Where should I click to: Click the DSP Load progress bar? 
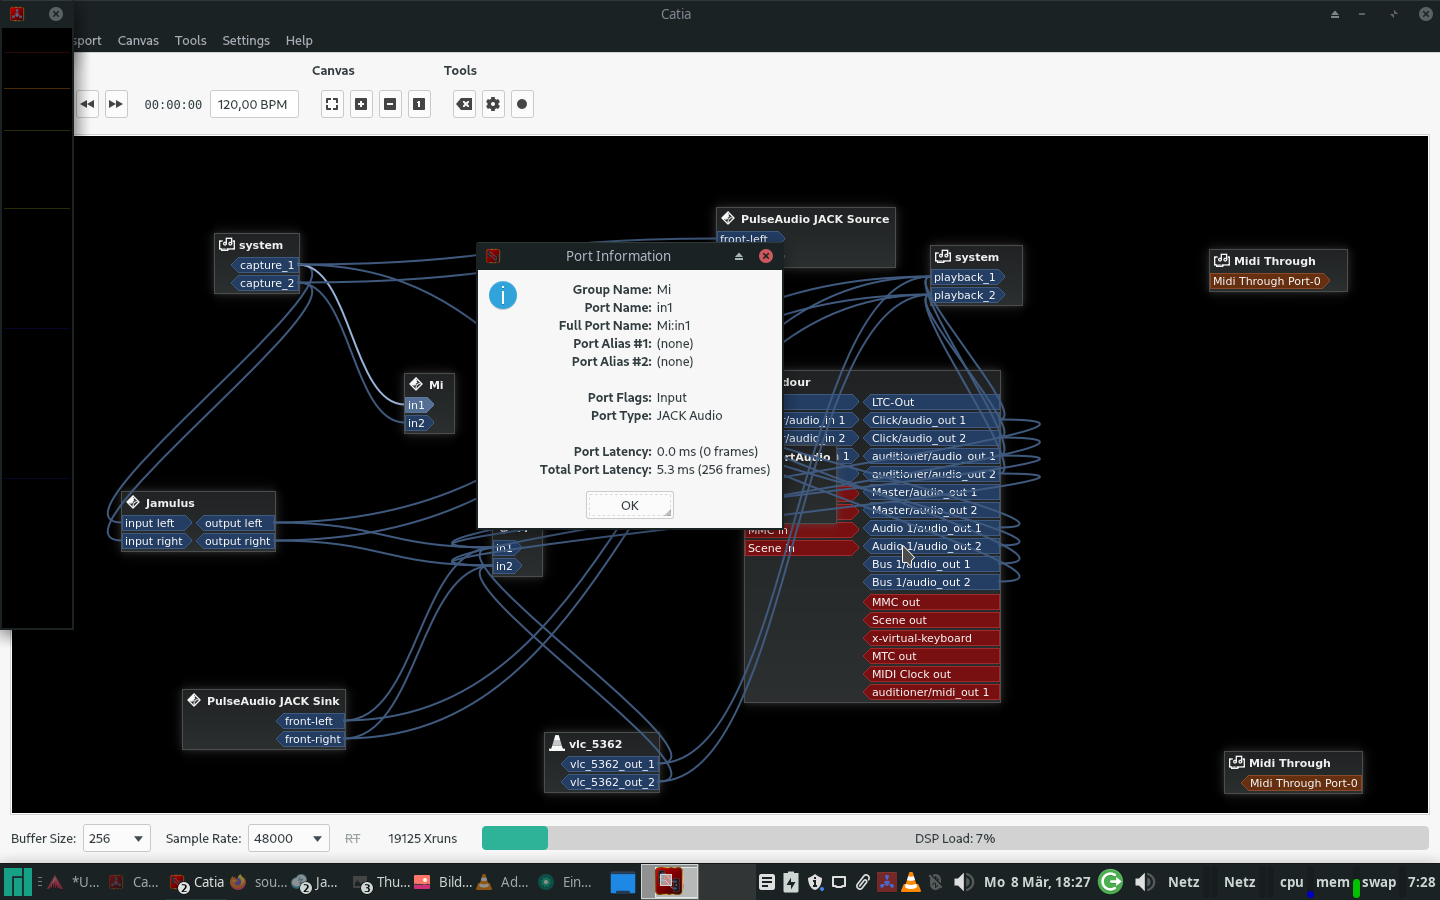point(954,838)
